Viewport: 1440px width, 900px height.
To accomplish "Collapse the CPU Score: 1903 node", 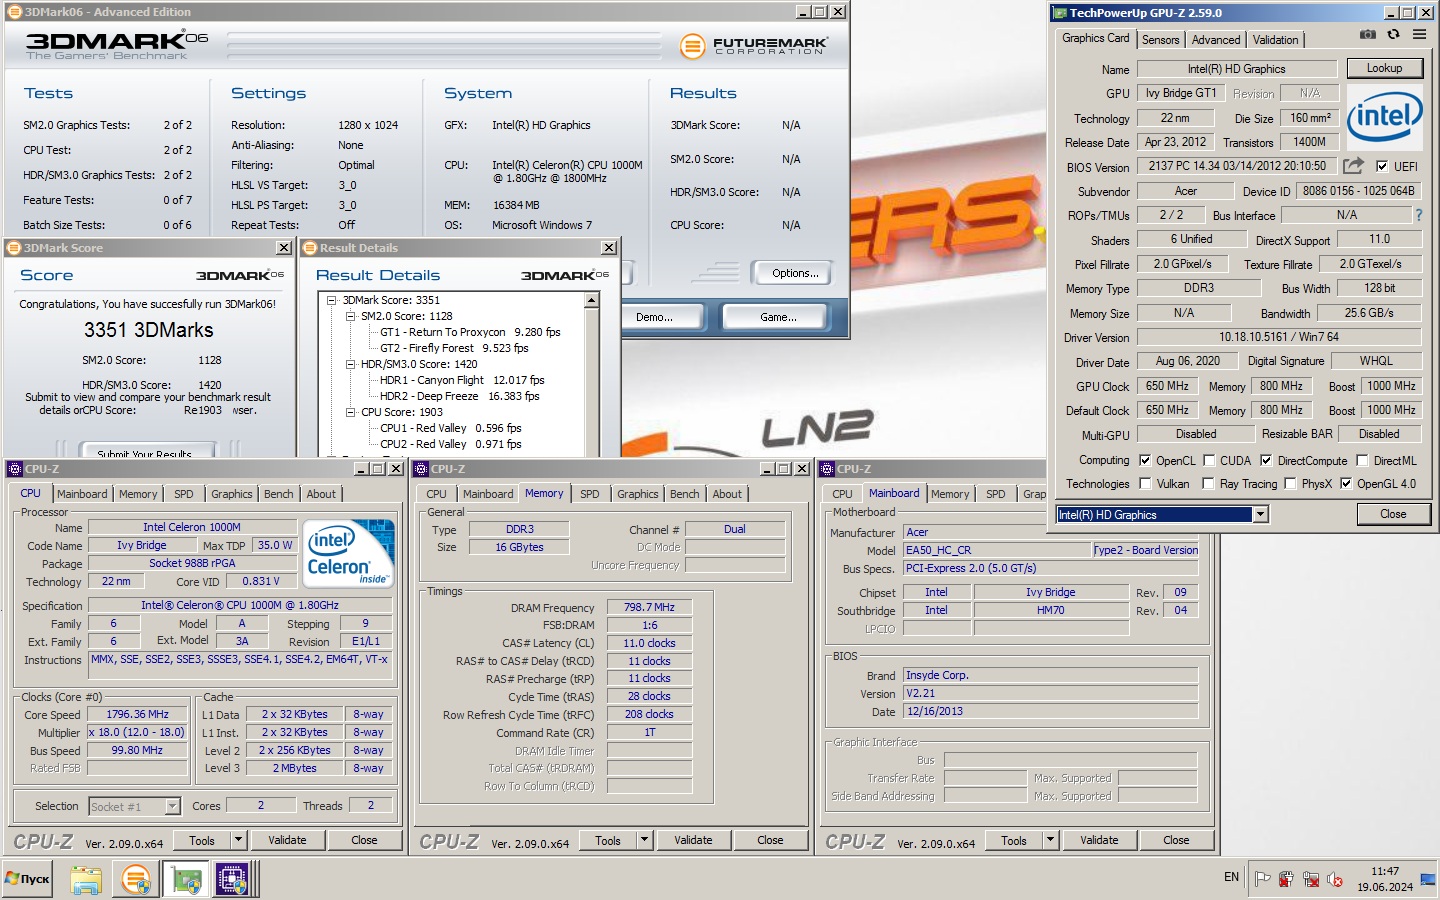I will click(351, 412).
